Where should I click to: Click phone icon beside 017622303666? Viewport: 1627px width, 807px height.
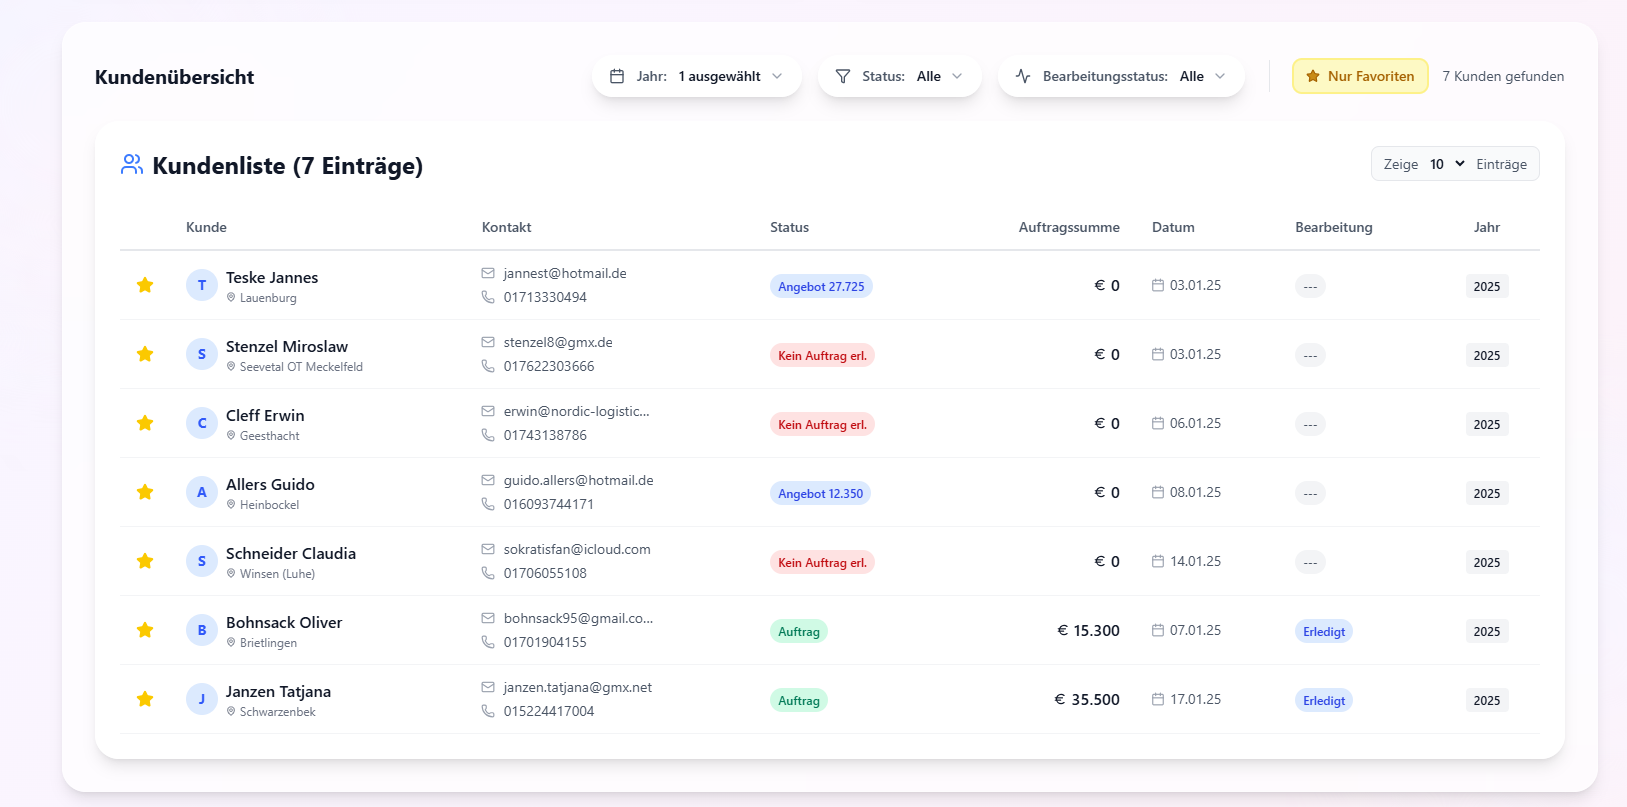point(488,366)
